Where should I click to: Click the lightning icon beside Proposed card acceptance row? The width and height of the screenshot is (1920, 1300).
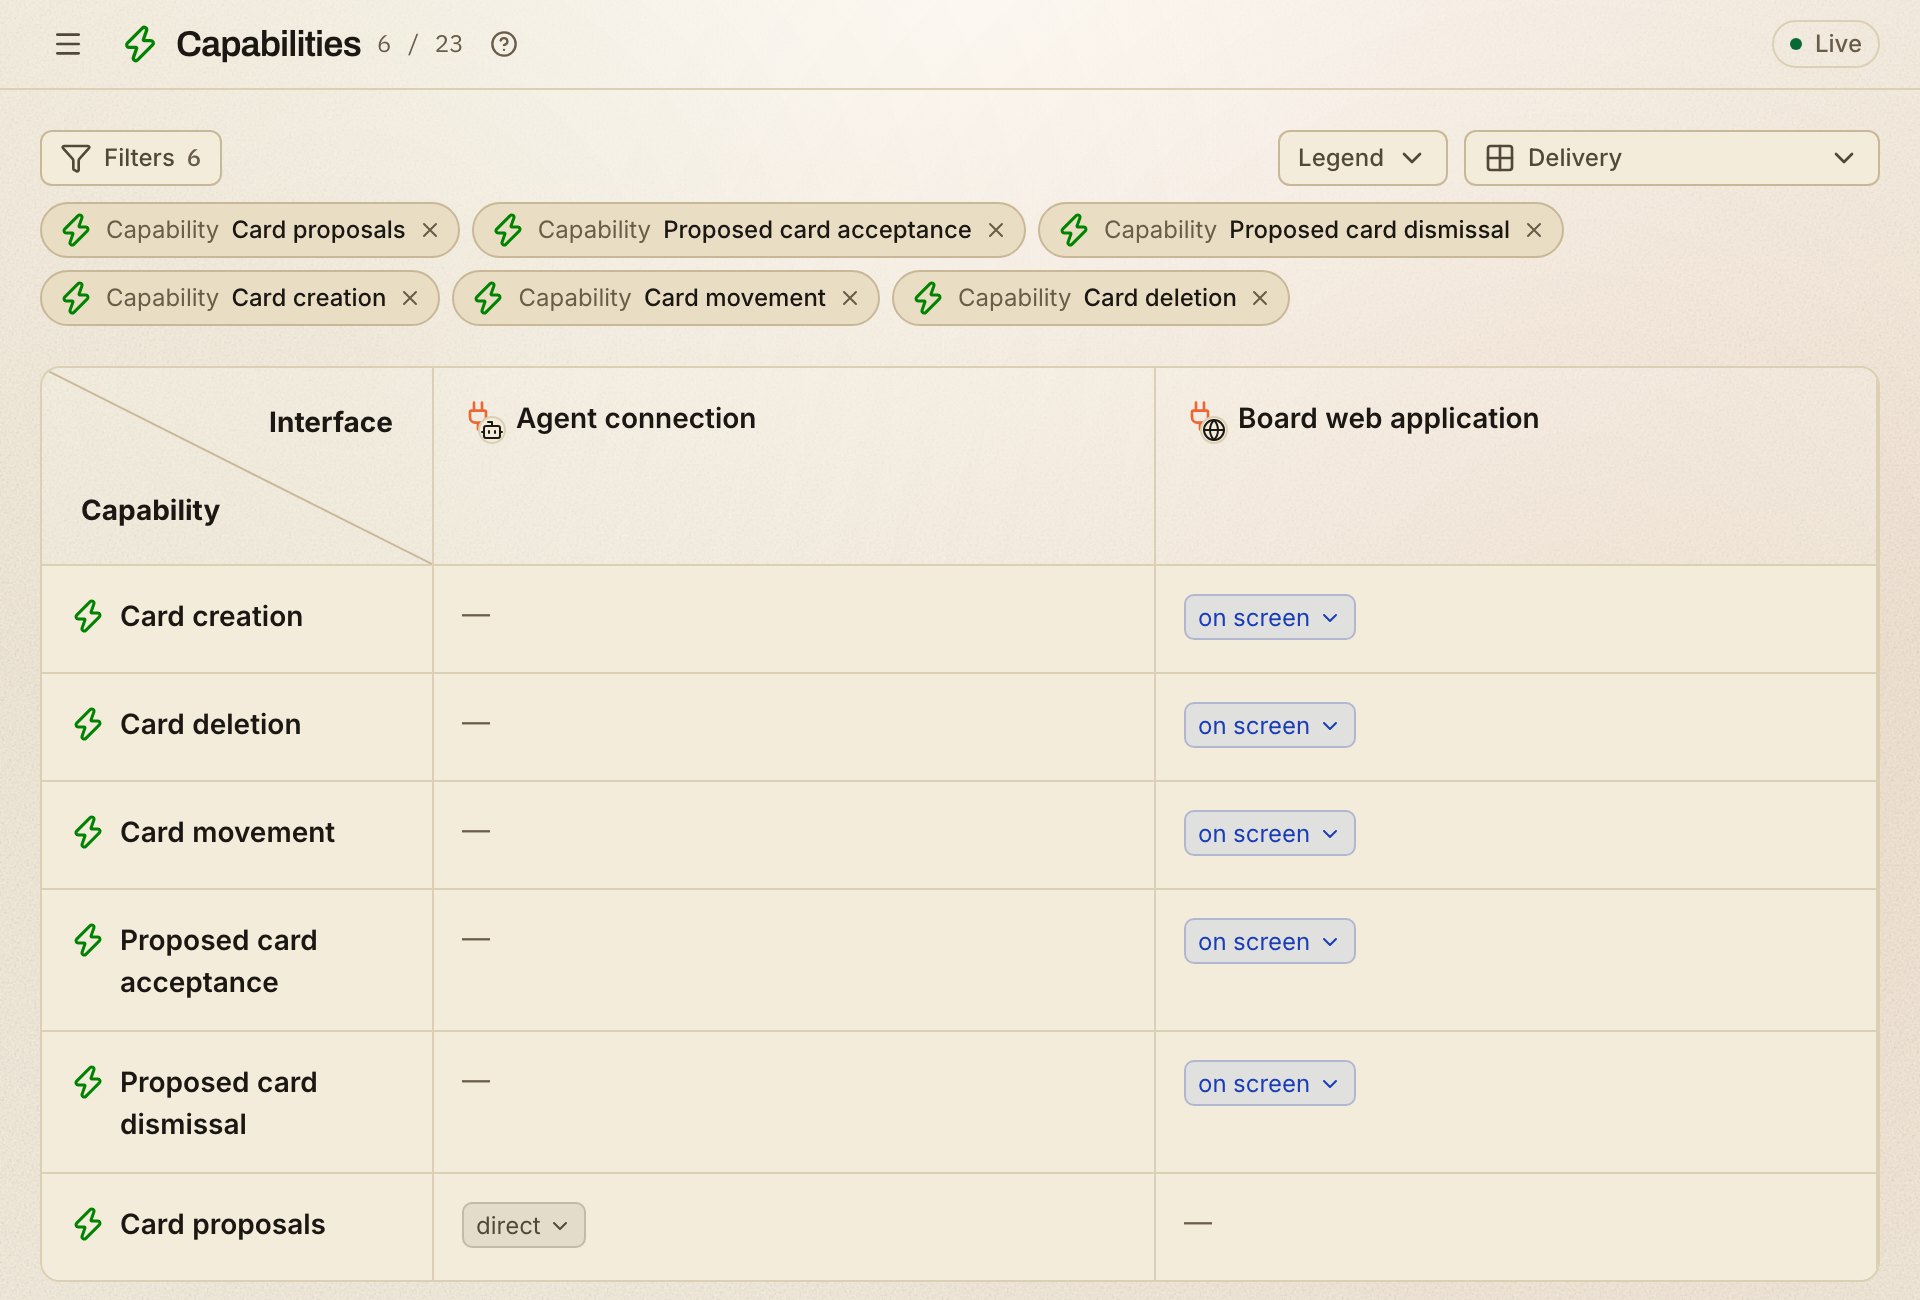click(88, 940)
